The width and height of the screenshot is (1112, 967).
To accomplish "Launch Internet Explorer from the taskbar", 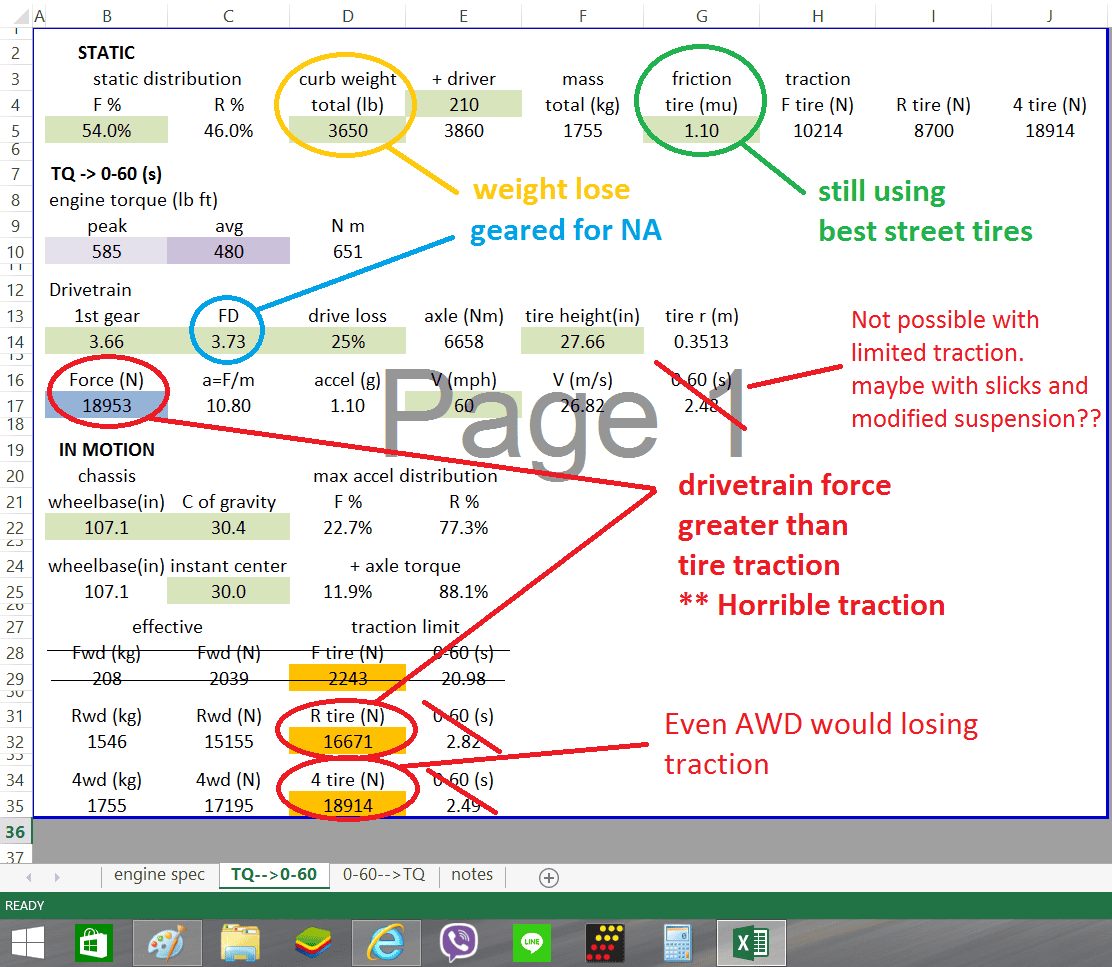I will 386,943.
